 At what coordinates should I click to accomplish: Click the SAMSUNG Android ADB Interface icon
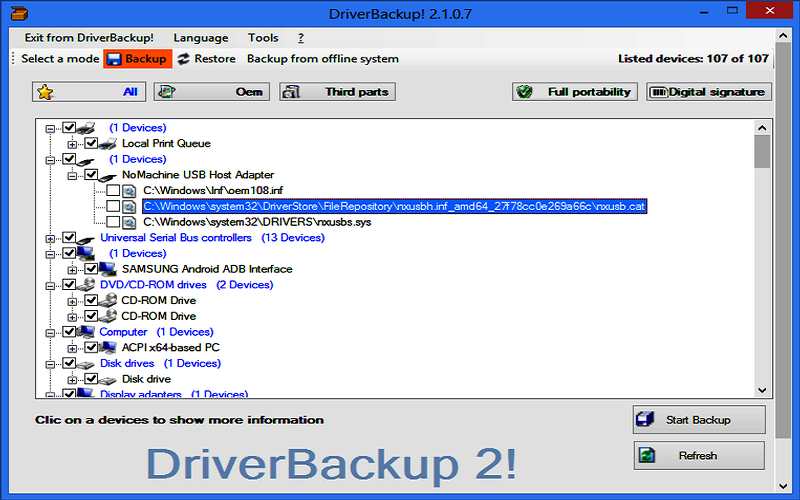click(108, 269)
